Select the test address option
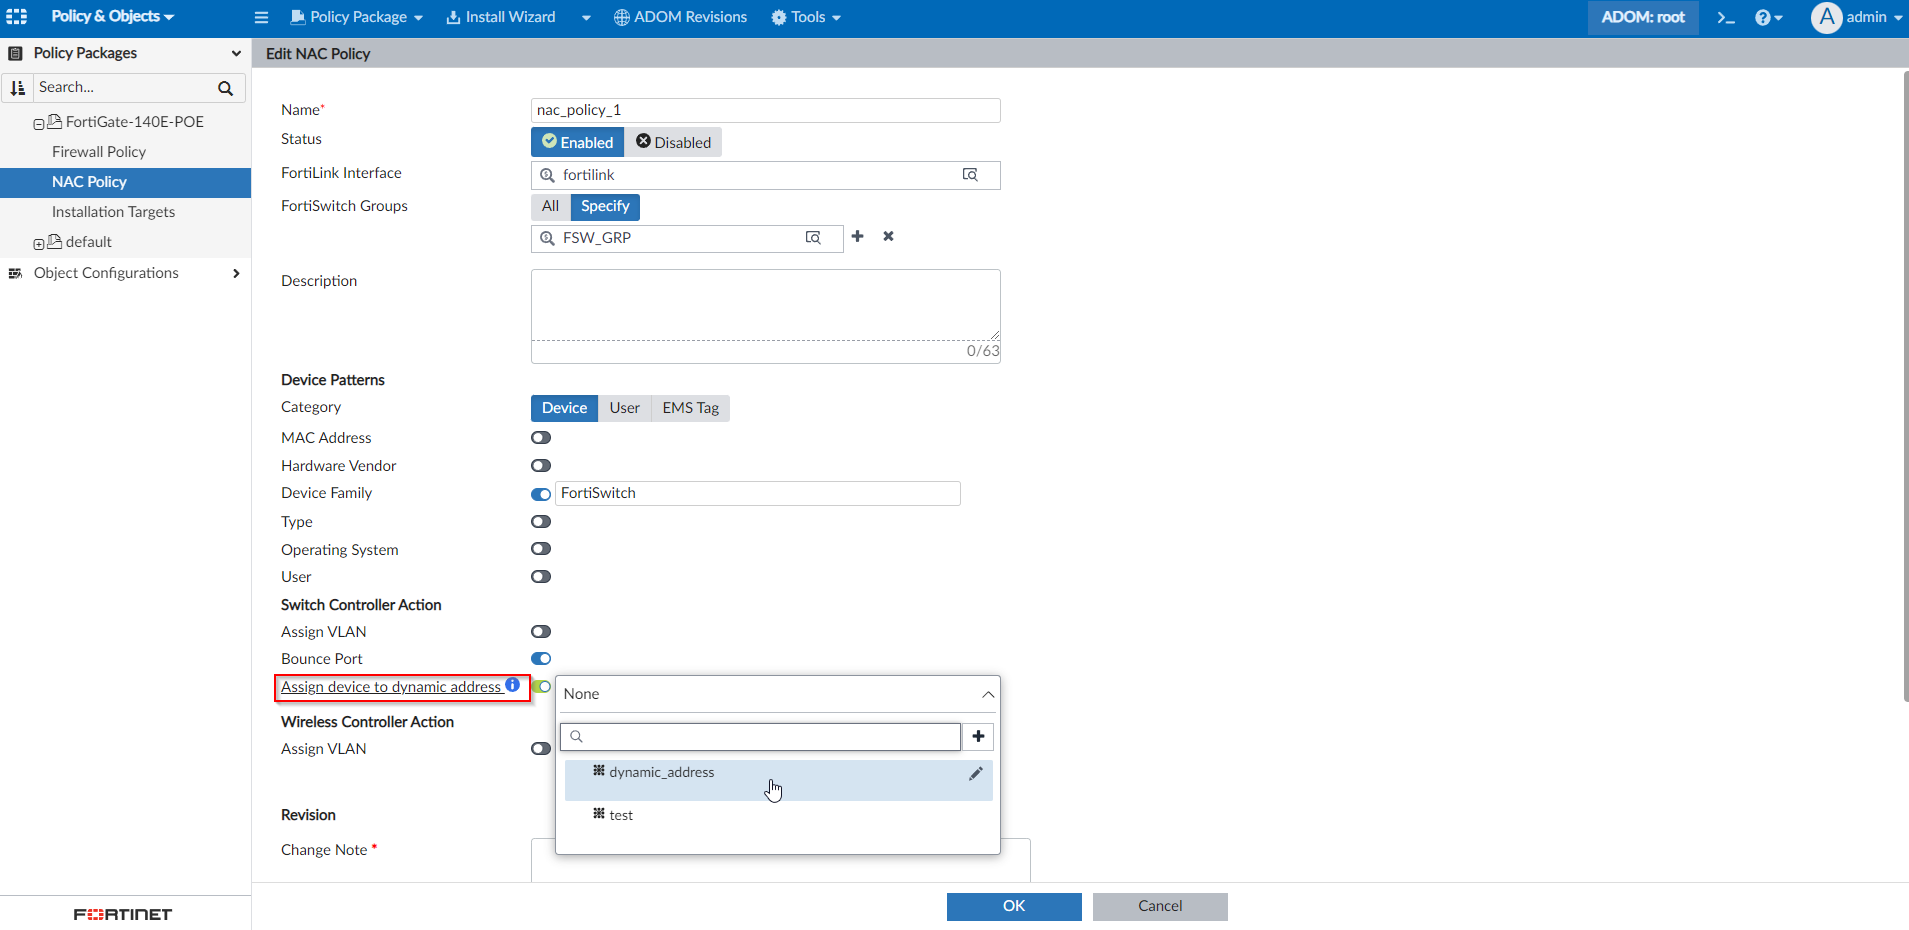 click(778, 816)
